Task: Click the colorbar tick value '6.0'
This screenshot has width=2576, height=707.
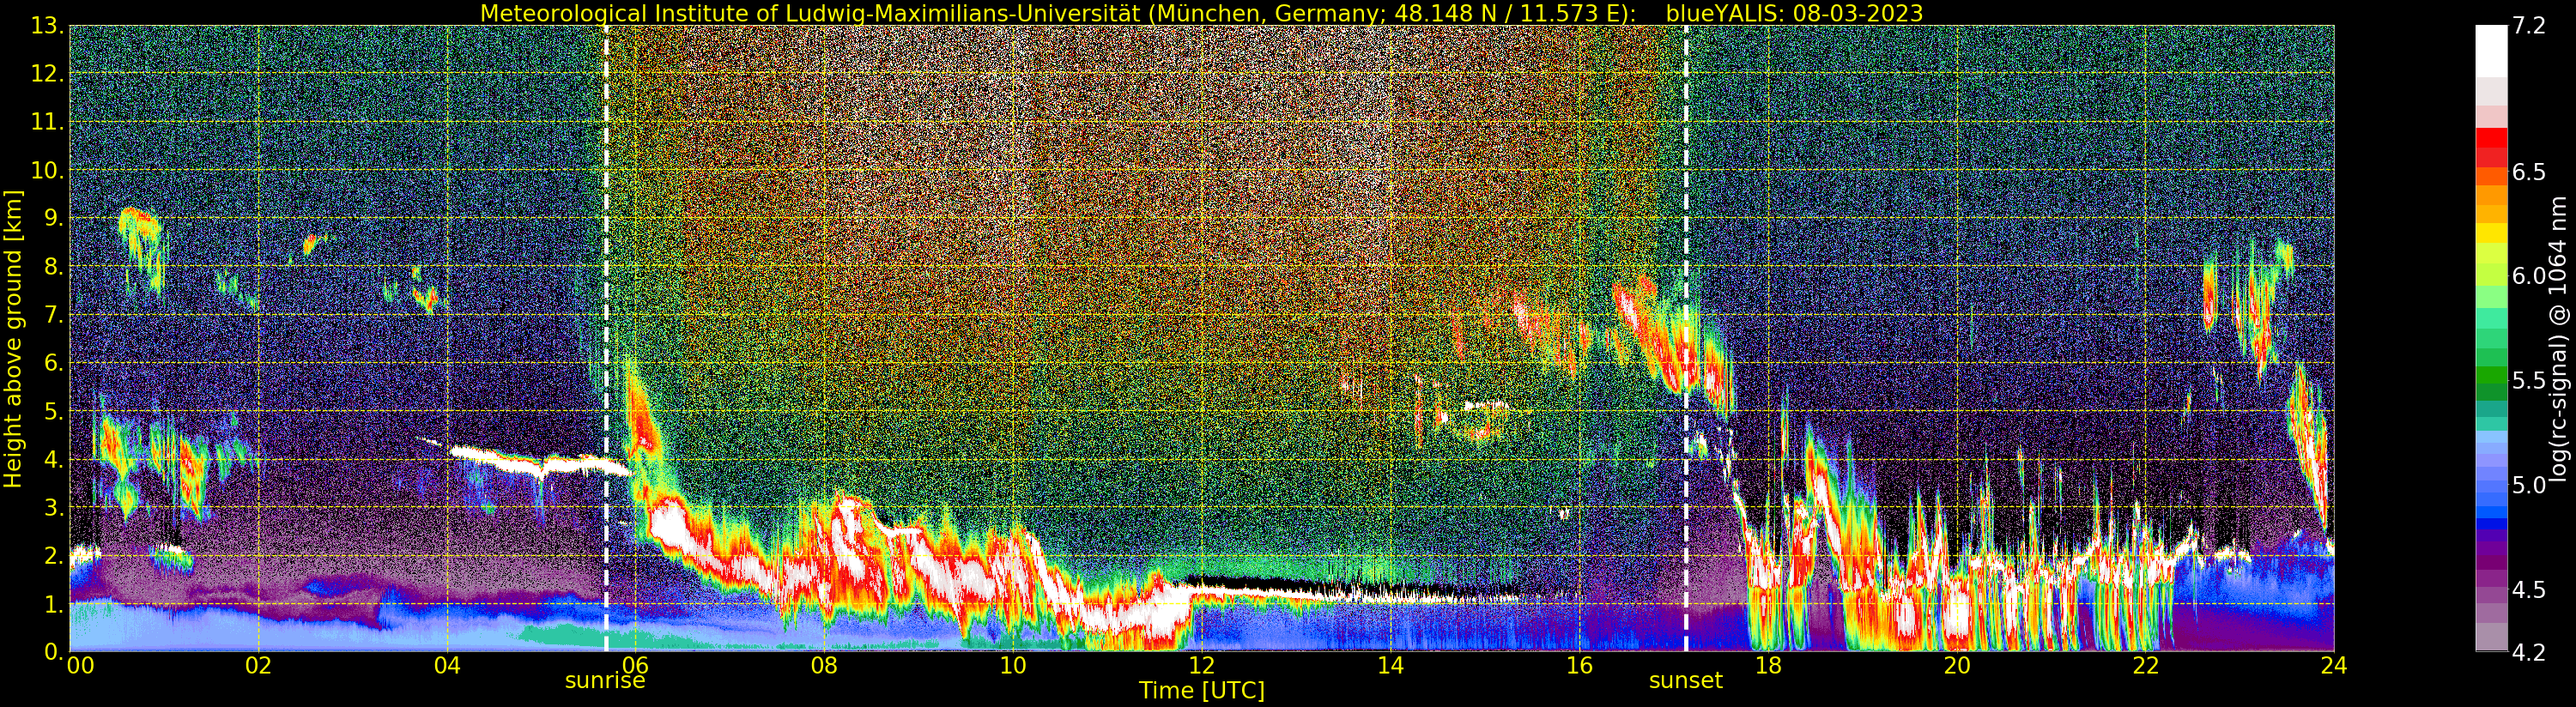Action: pos(2529,276)
